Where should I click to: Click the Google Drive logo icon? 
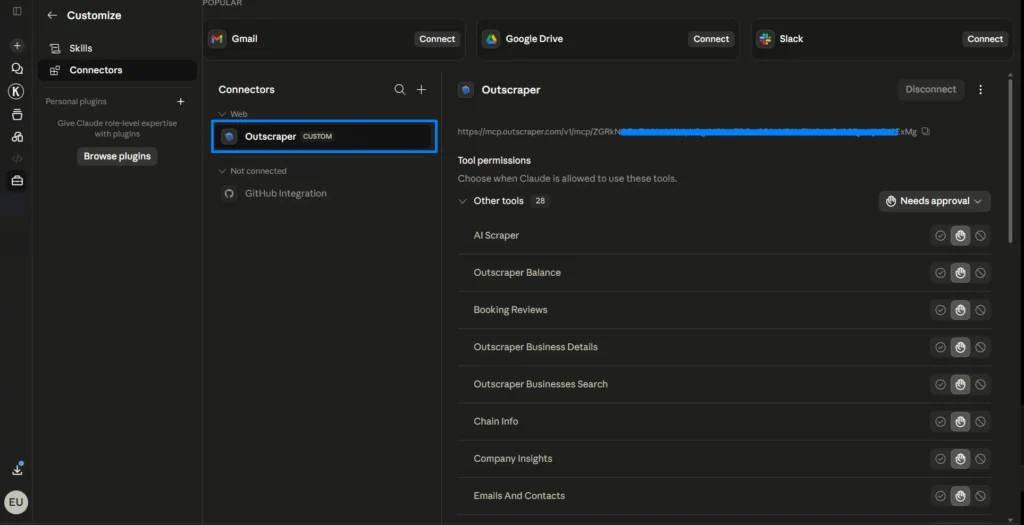490,39
